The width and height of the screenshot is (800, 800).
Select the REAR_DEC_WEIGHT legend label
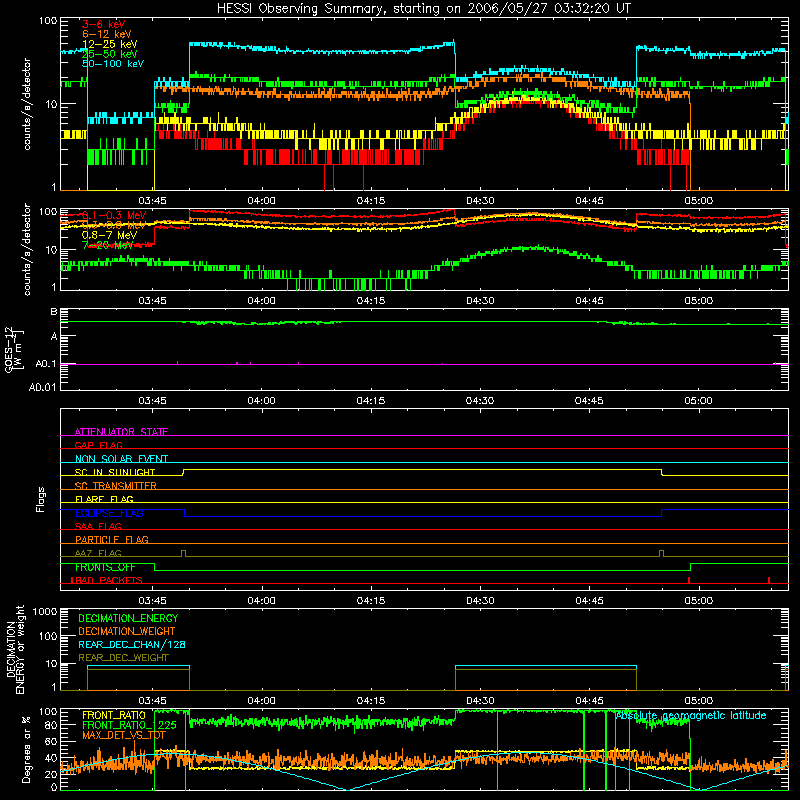123,658
